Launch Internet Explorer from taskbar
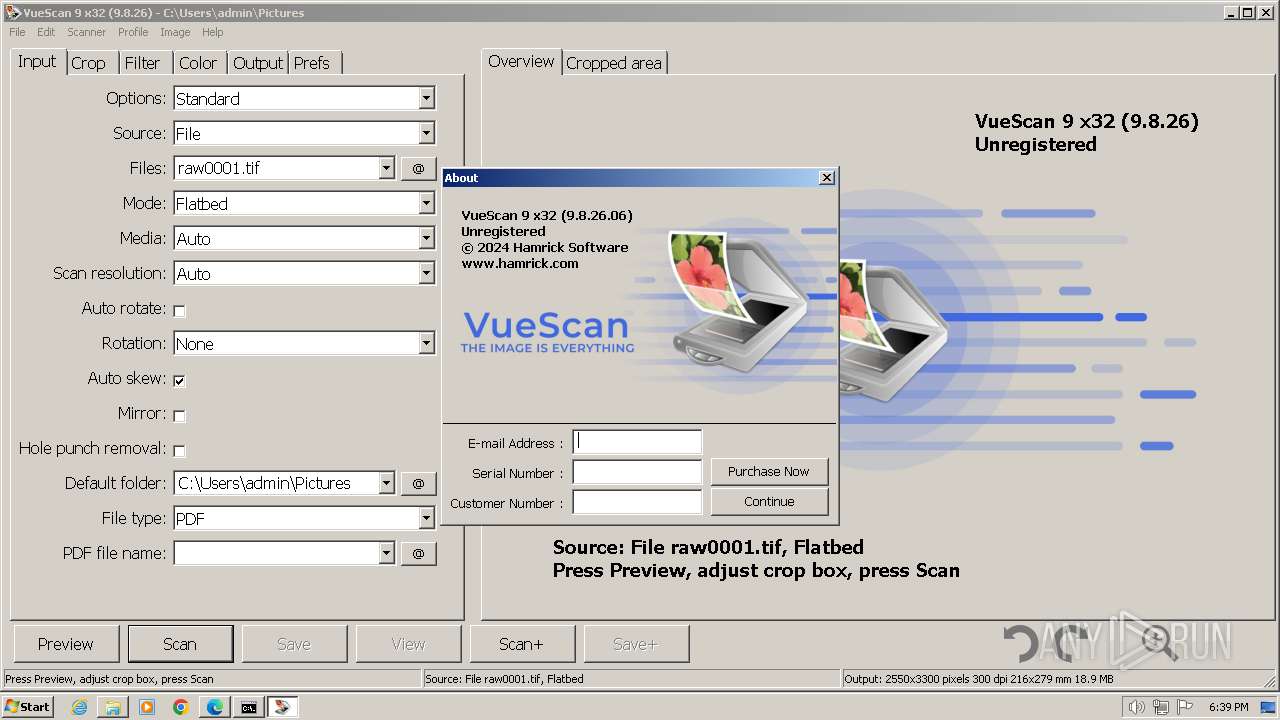 point(79,707)
